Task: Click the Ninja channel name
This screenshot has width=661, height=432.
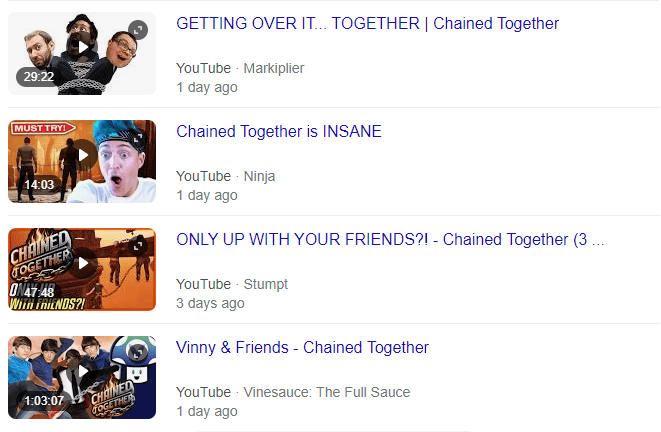Action: 259,176
